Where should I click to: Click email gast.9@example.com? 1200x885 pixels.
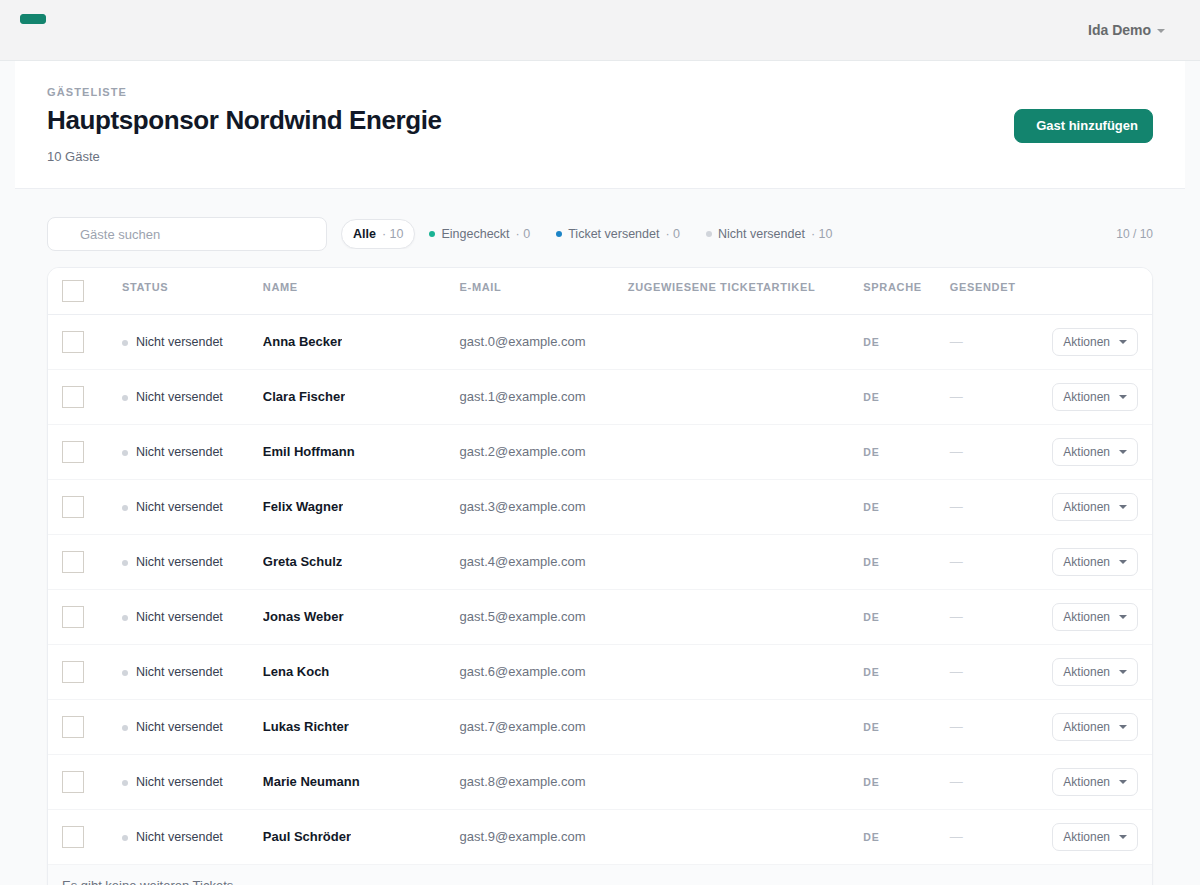pyautogui.click(x=523, y=837)
